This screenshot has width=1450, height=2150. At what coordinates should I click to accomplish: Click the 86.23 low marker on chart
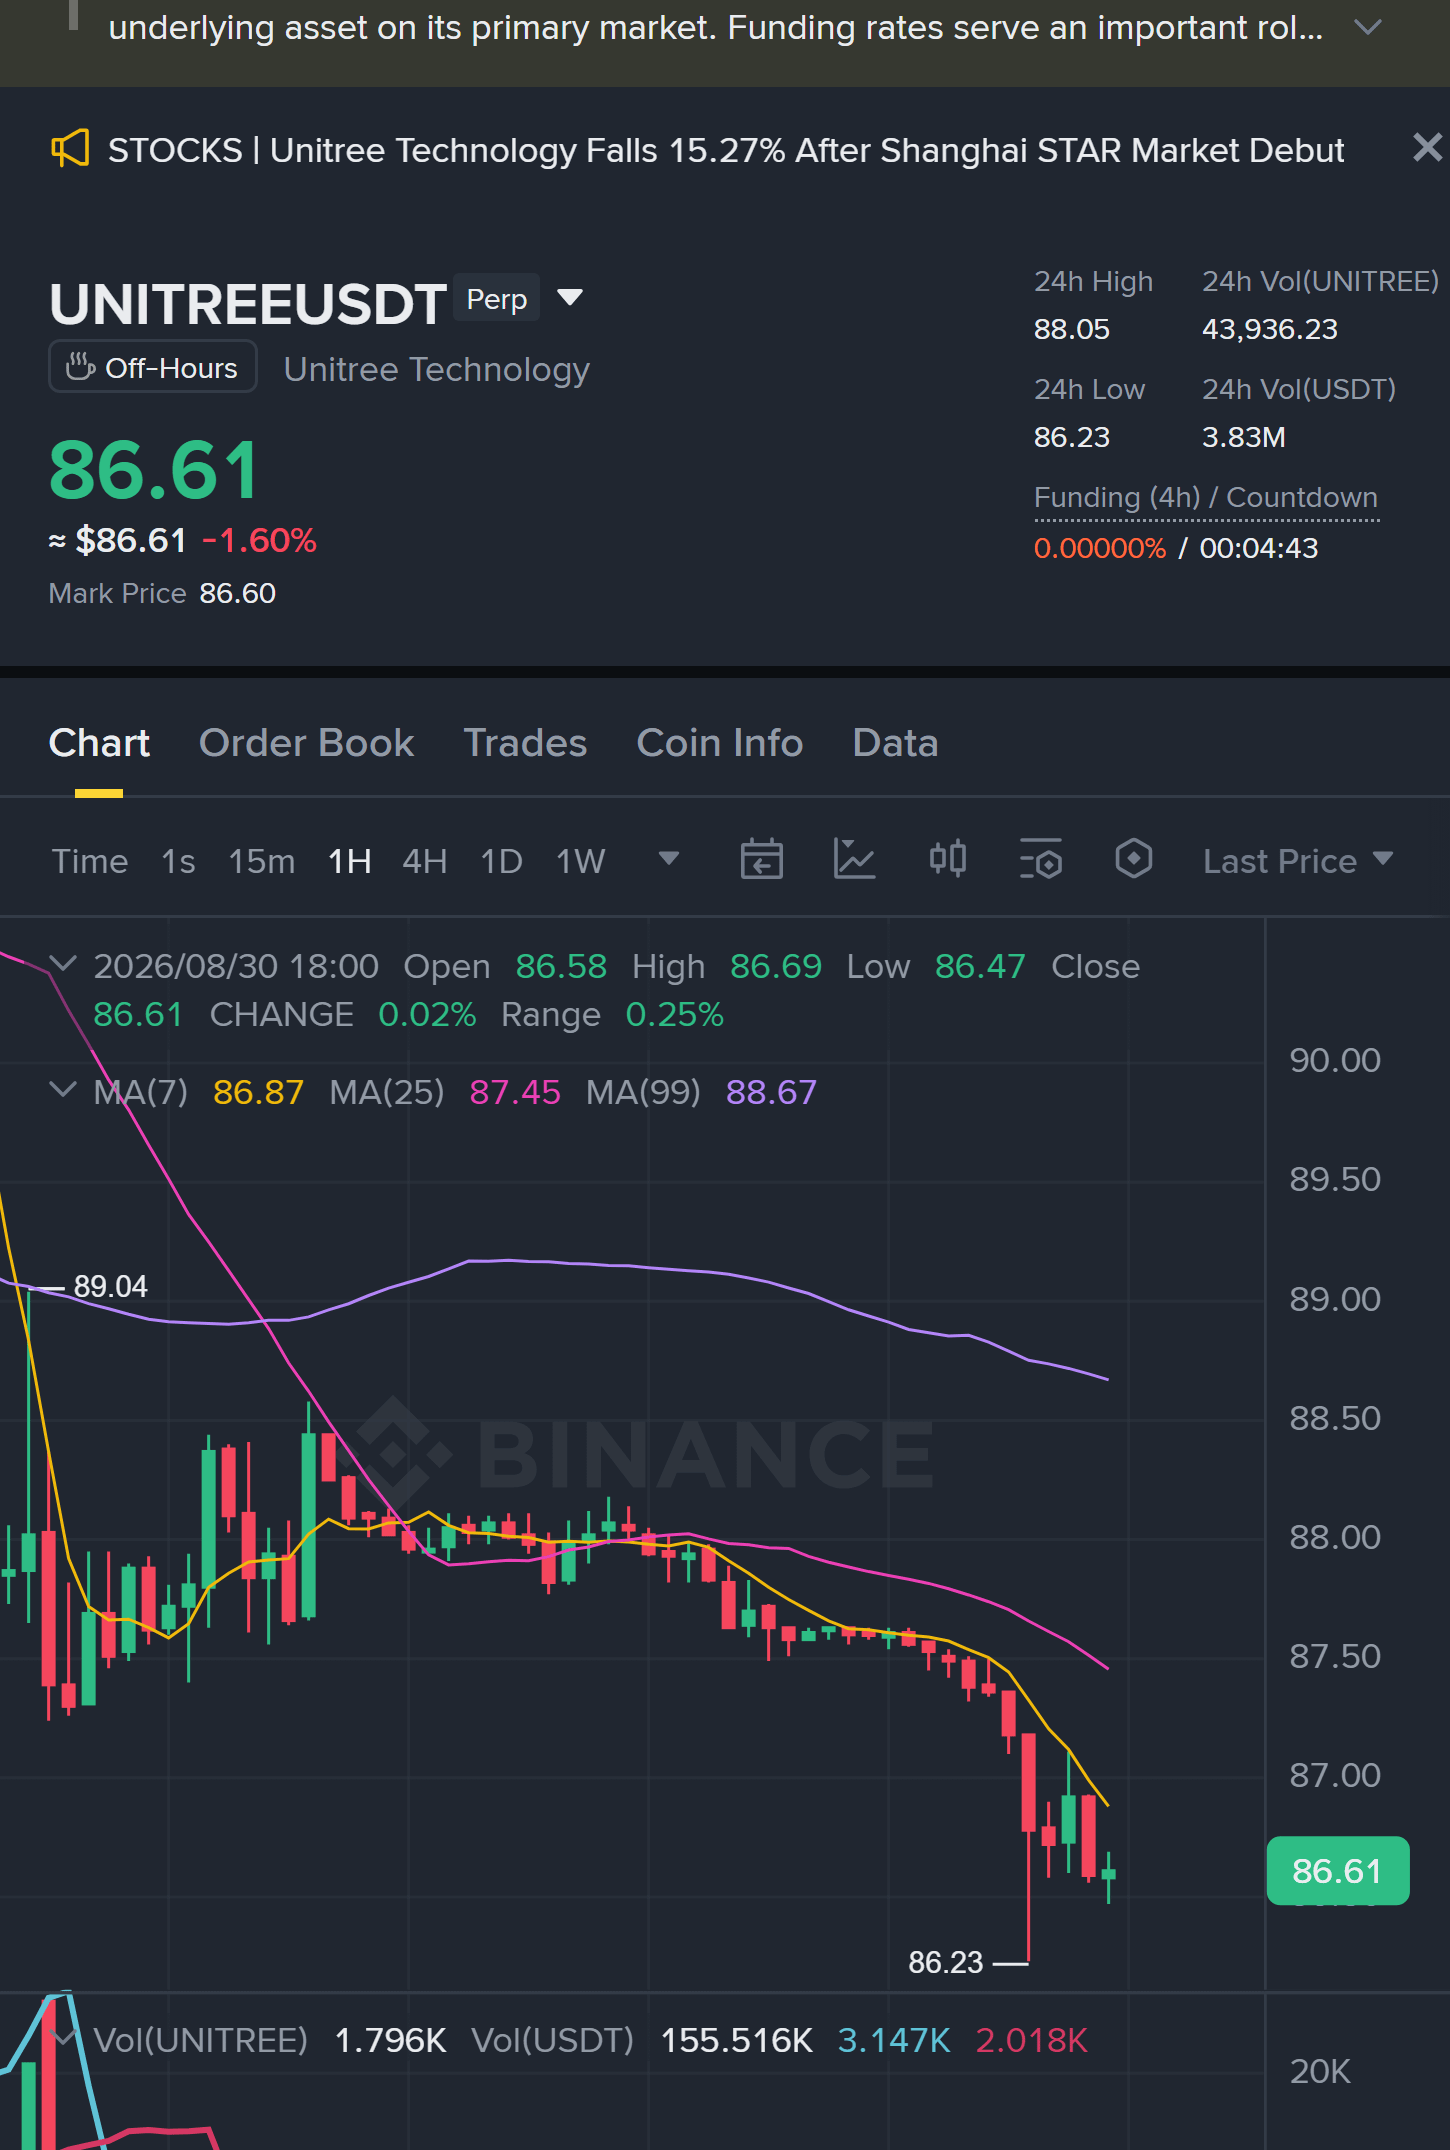(x=946, y=1962)
